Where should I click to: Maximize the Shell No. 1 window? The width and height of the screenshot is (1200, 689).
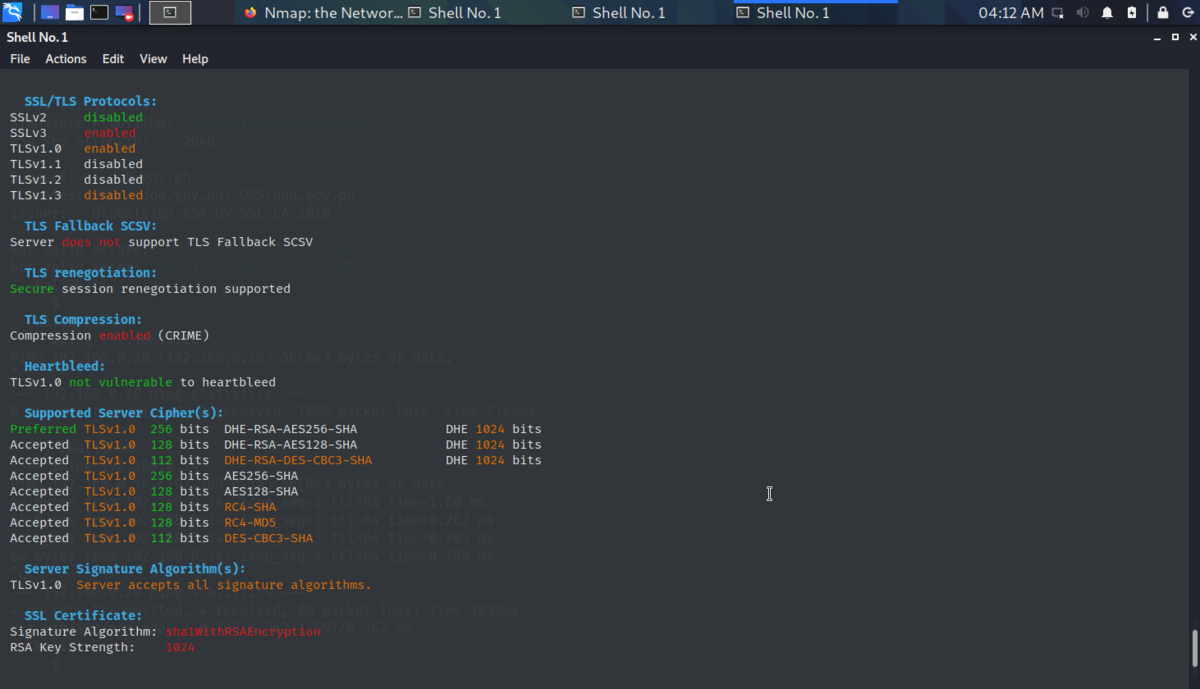point(1173,37)
